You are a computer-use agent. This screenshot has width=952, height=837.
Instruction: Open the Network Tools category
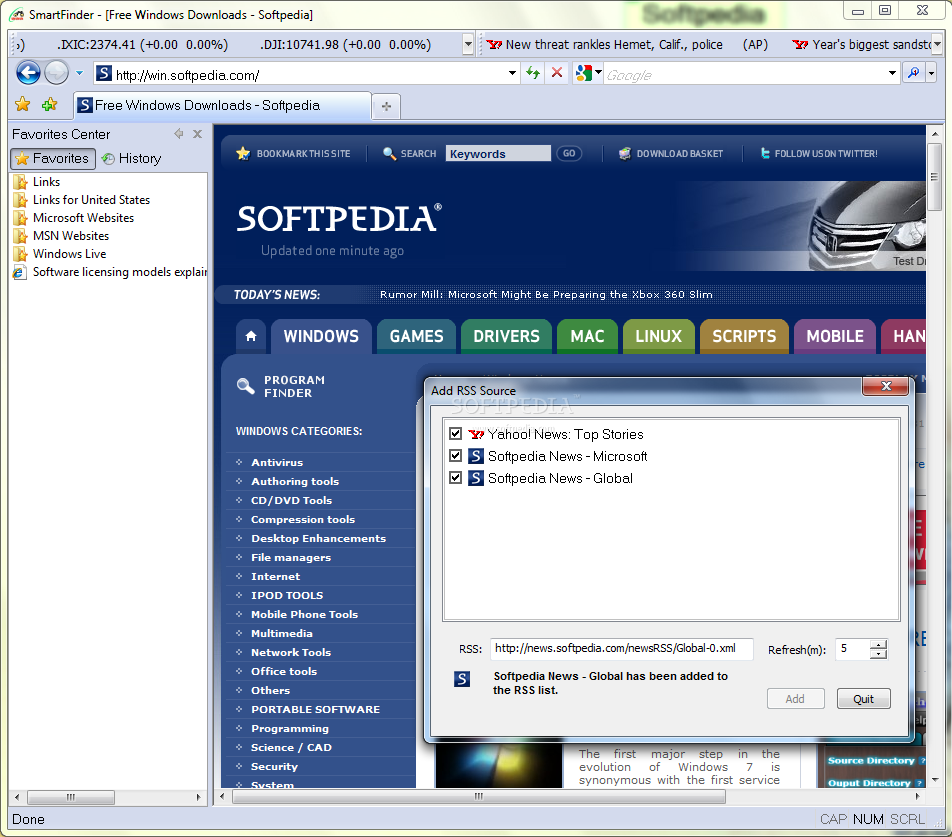(291, 652)
